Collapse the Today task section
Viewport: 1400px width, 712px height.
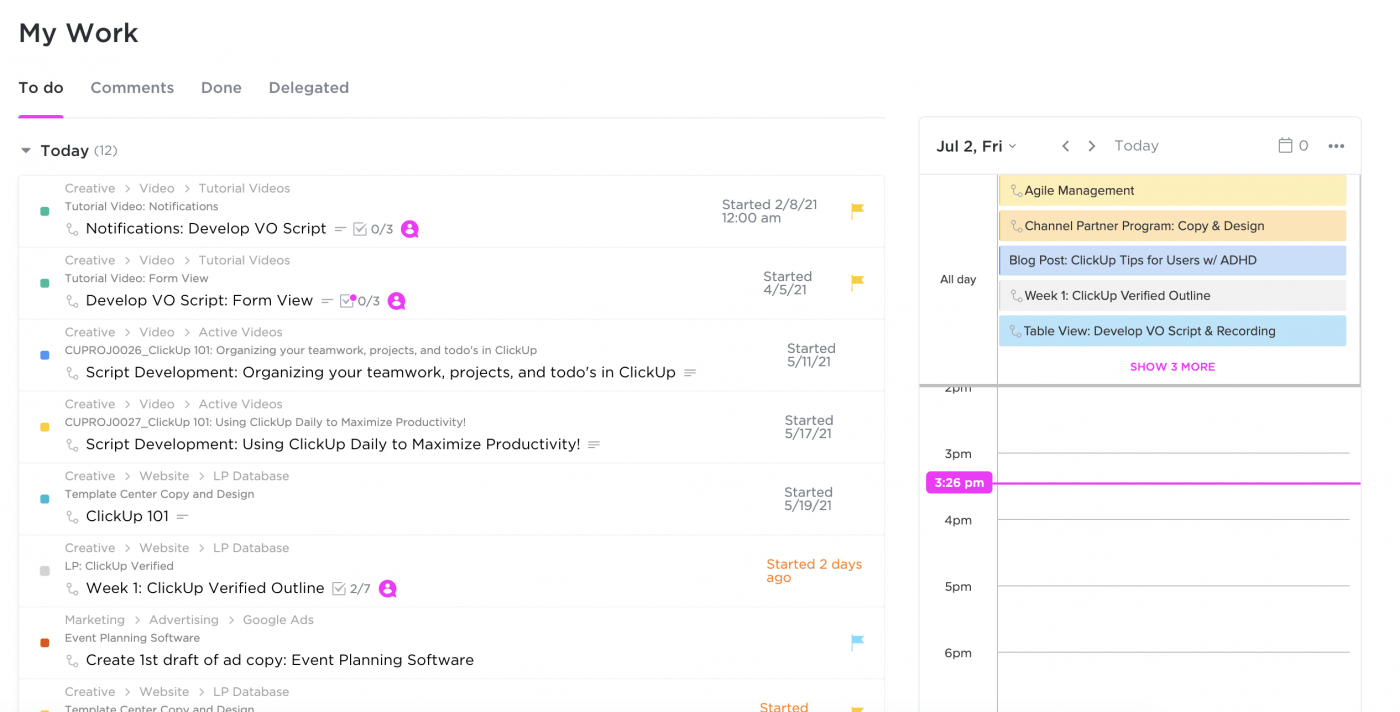coord(27,151)
